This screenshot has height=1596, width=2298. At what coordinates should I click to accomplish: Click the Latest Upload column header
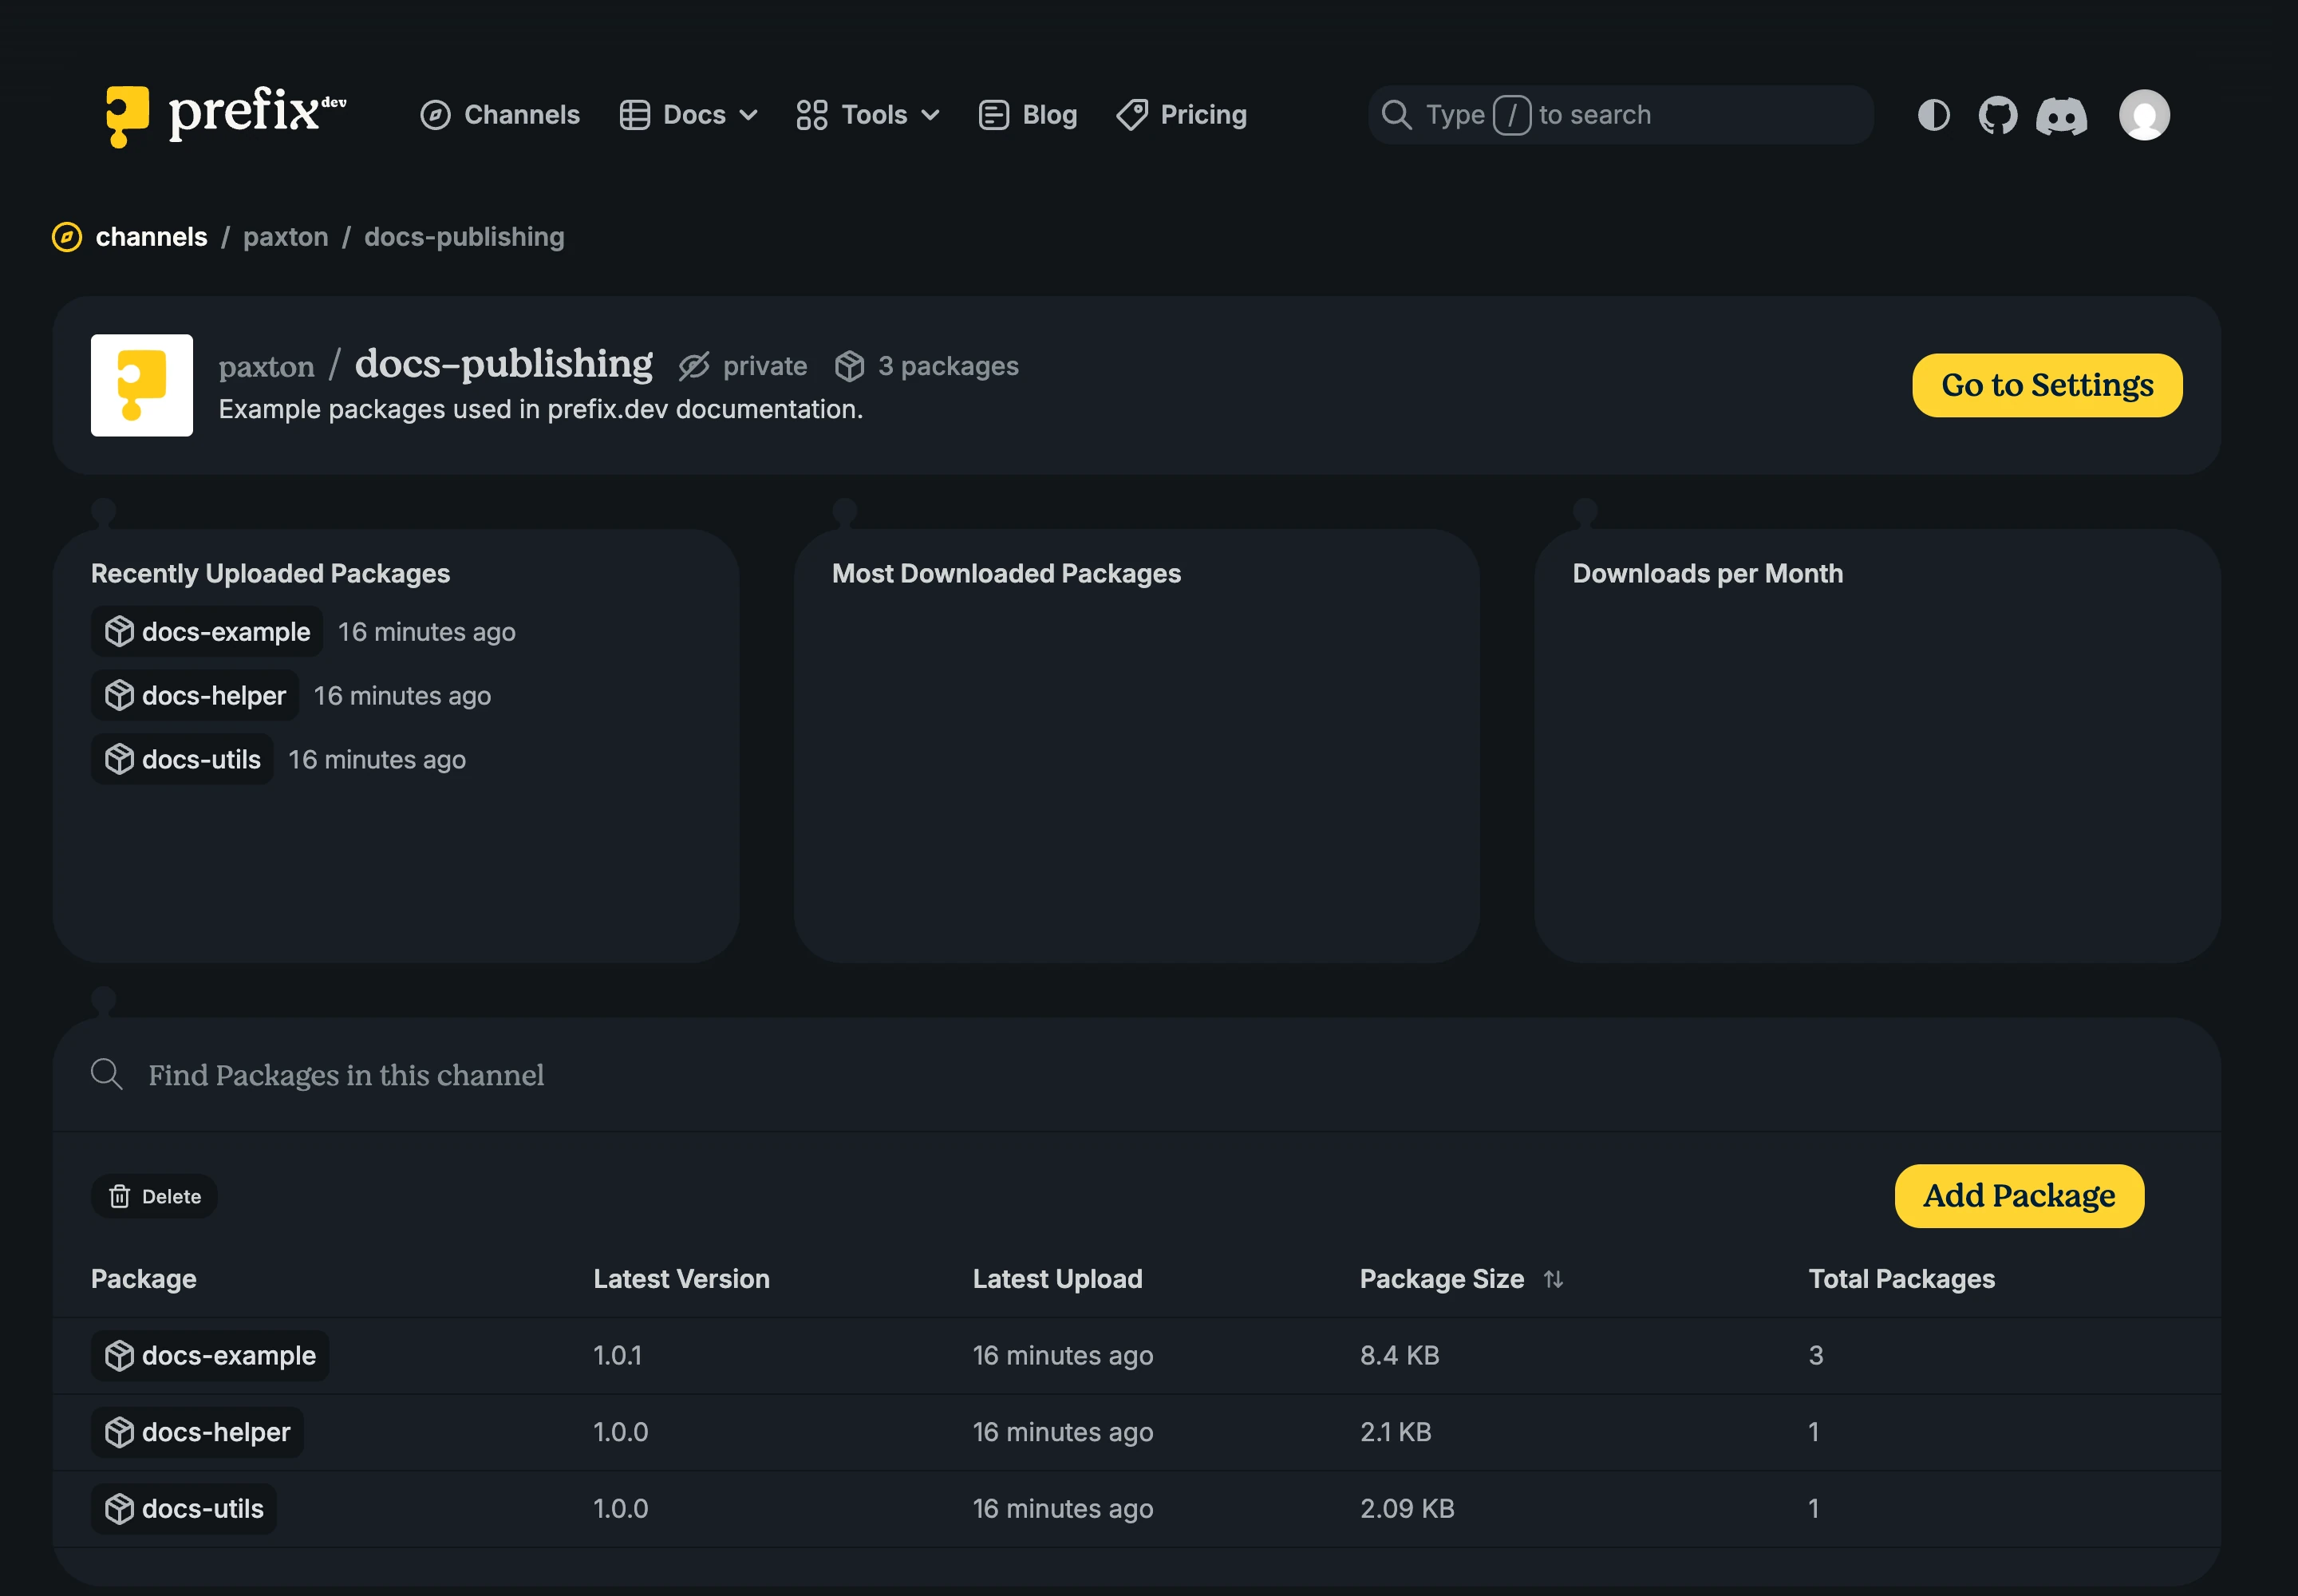(1058, 1279)
